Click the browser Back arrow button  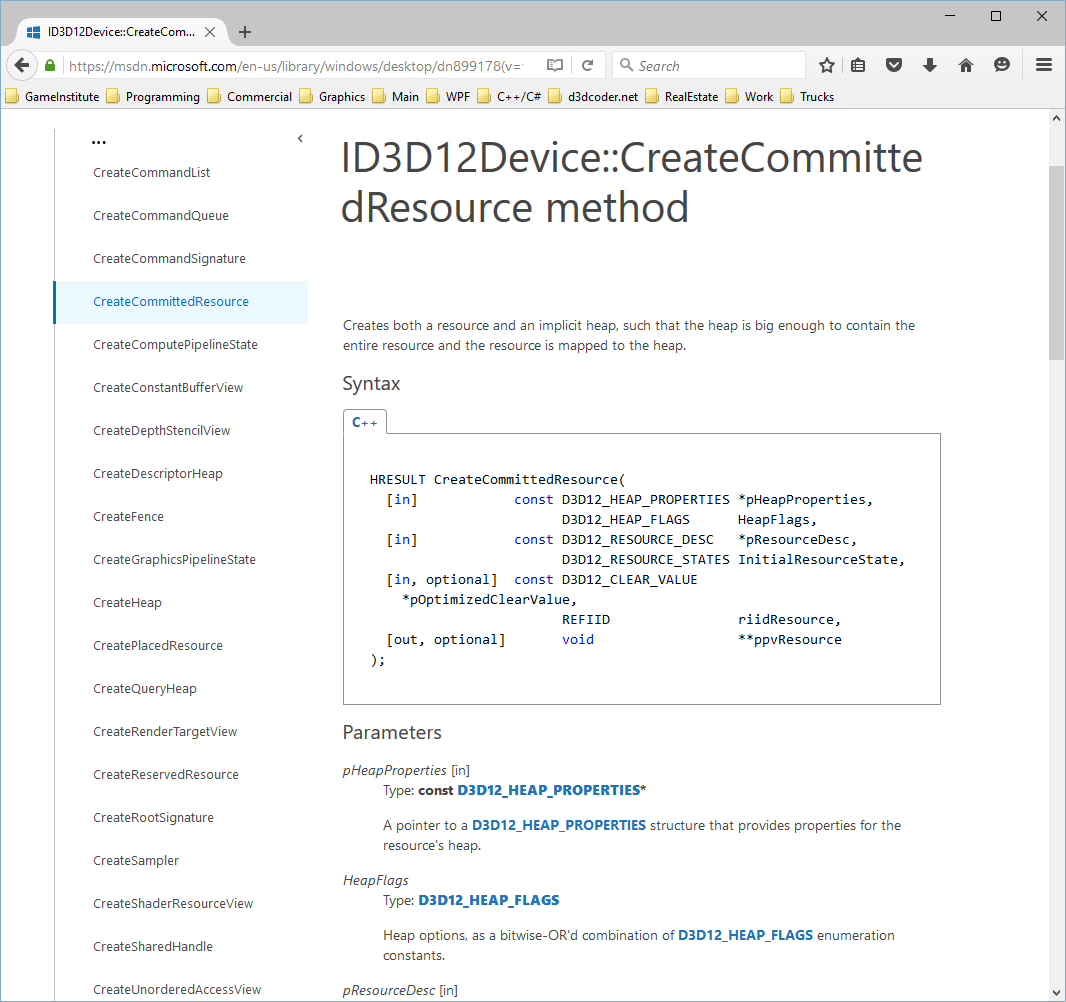coord(22,65)
